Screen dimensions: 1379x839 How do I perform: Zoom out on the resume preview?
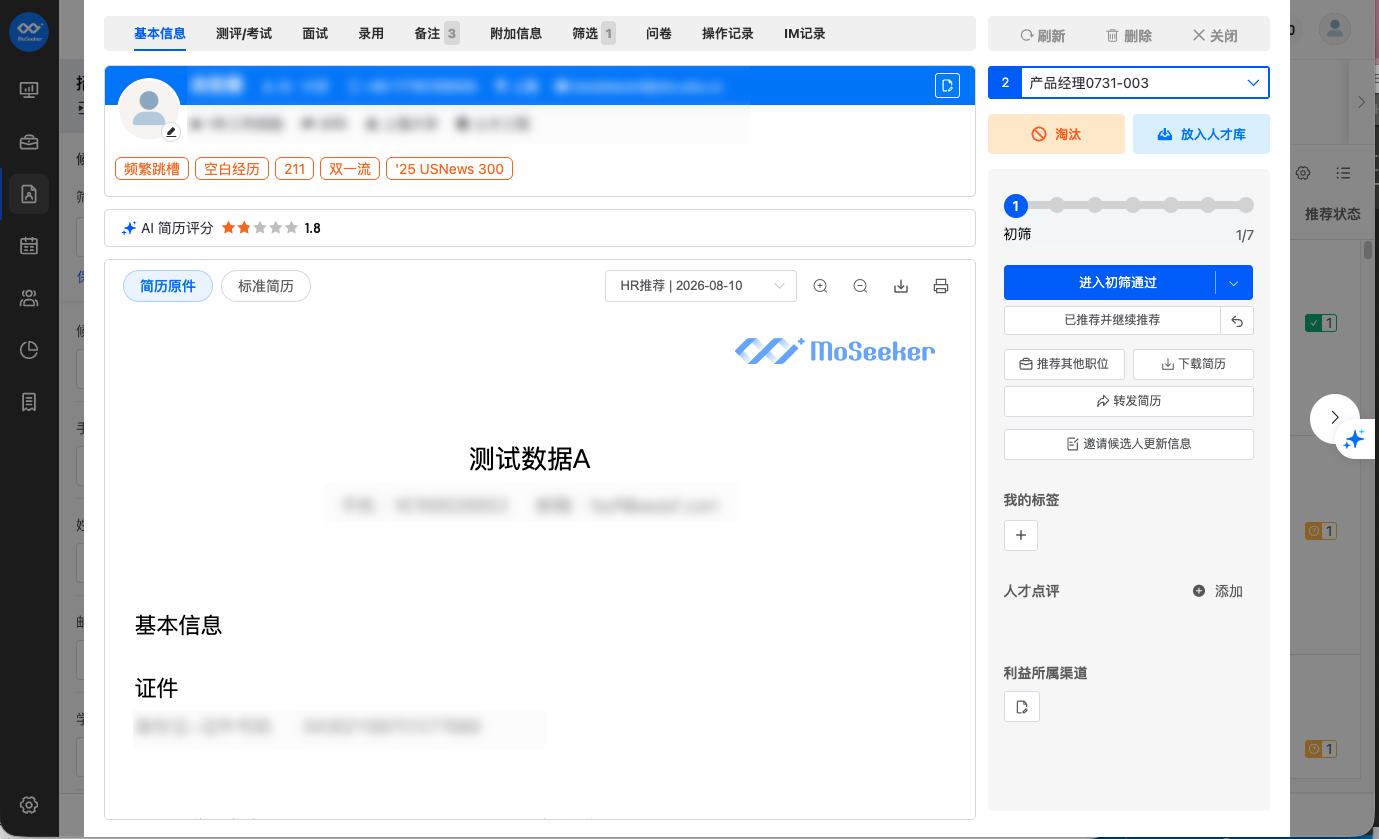[860, 286]
